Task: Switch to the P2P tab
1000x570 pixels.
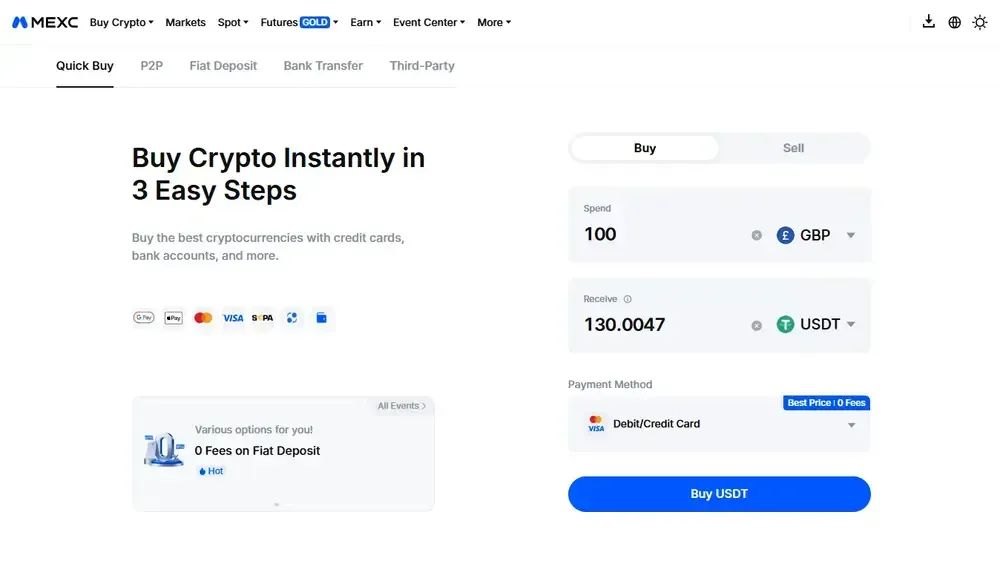Action: (152, 66)
